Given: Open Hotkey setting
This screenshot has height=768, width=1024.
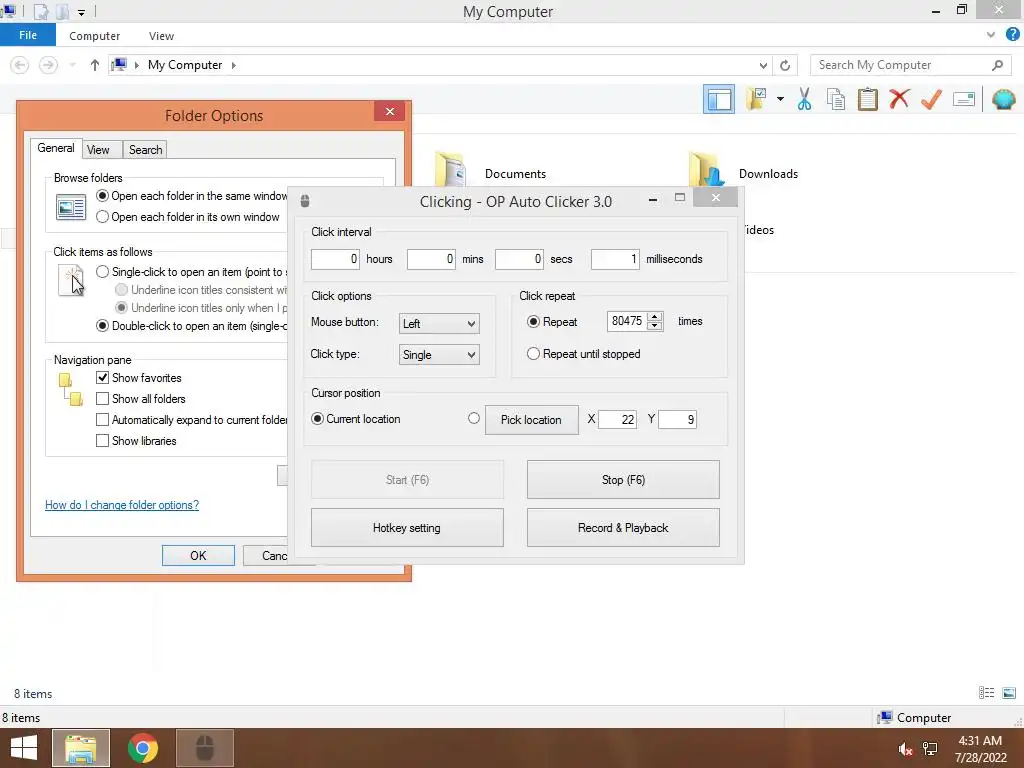Looking at the screenshot, I should [x=407, y=528].
